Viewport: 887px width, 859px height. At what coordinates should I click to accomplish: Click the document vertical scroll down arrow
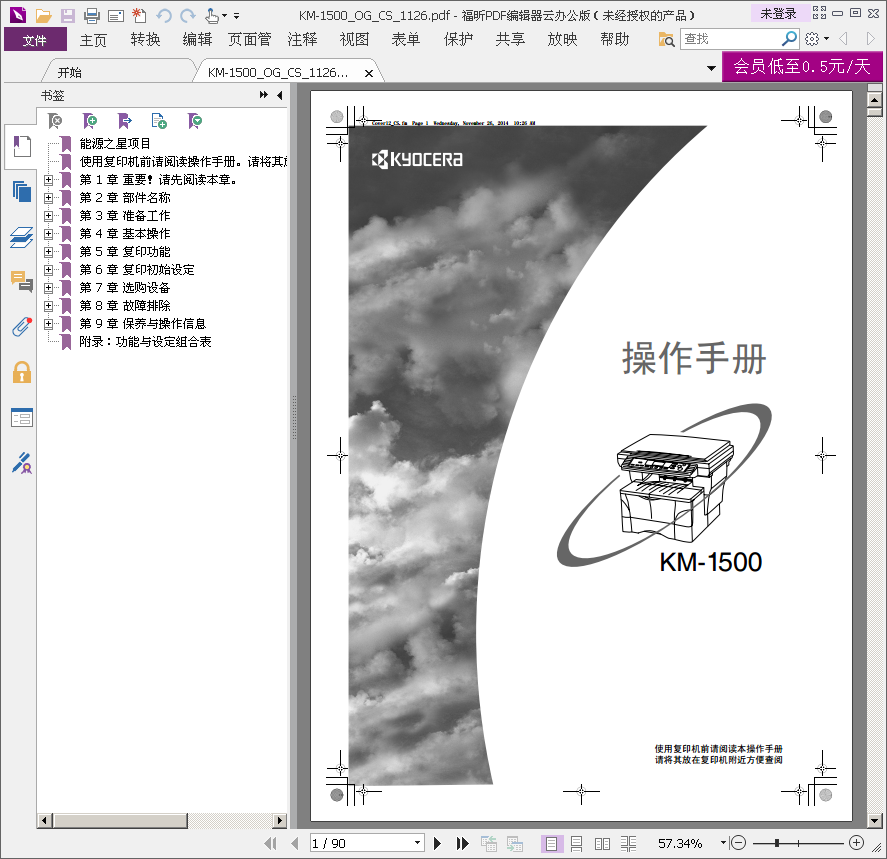(875, 820)
